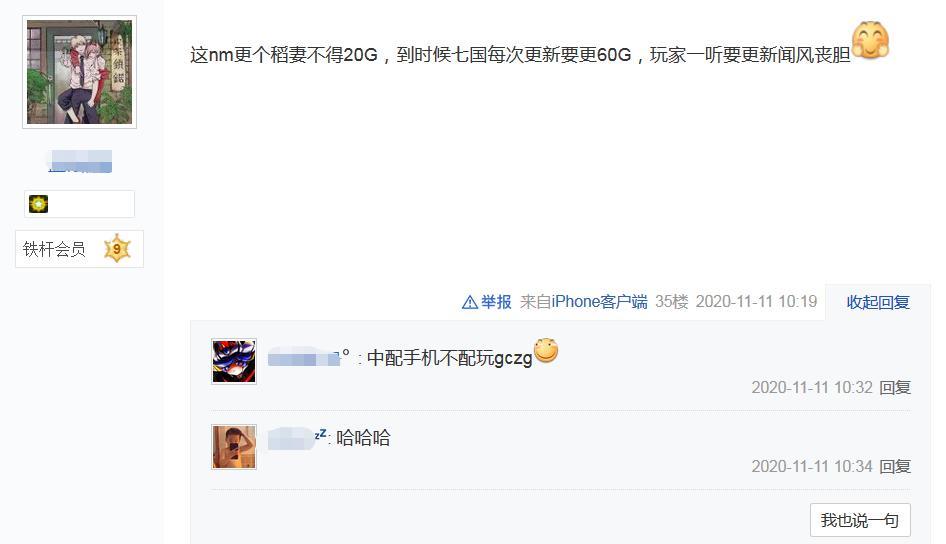
Task: Open the first replier's red-blue avatar
Action: (x=234, y=361)
